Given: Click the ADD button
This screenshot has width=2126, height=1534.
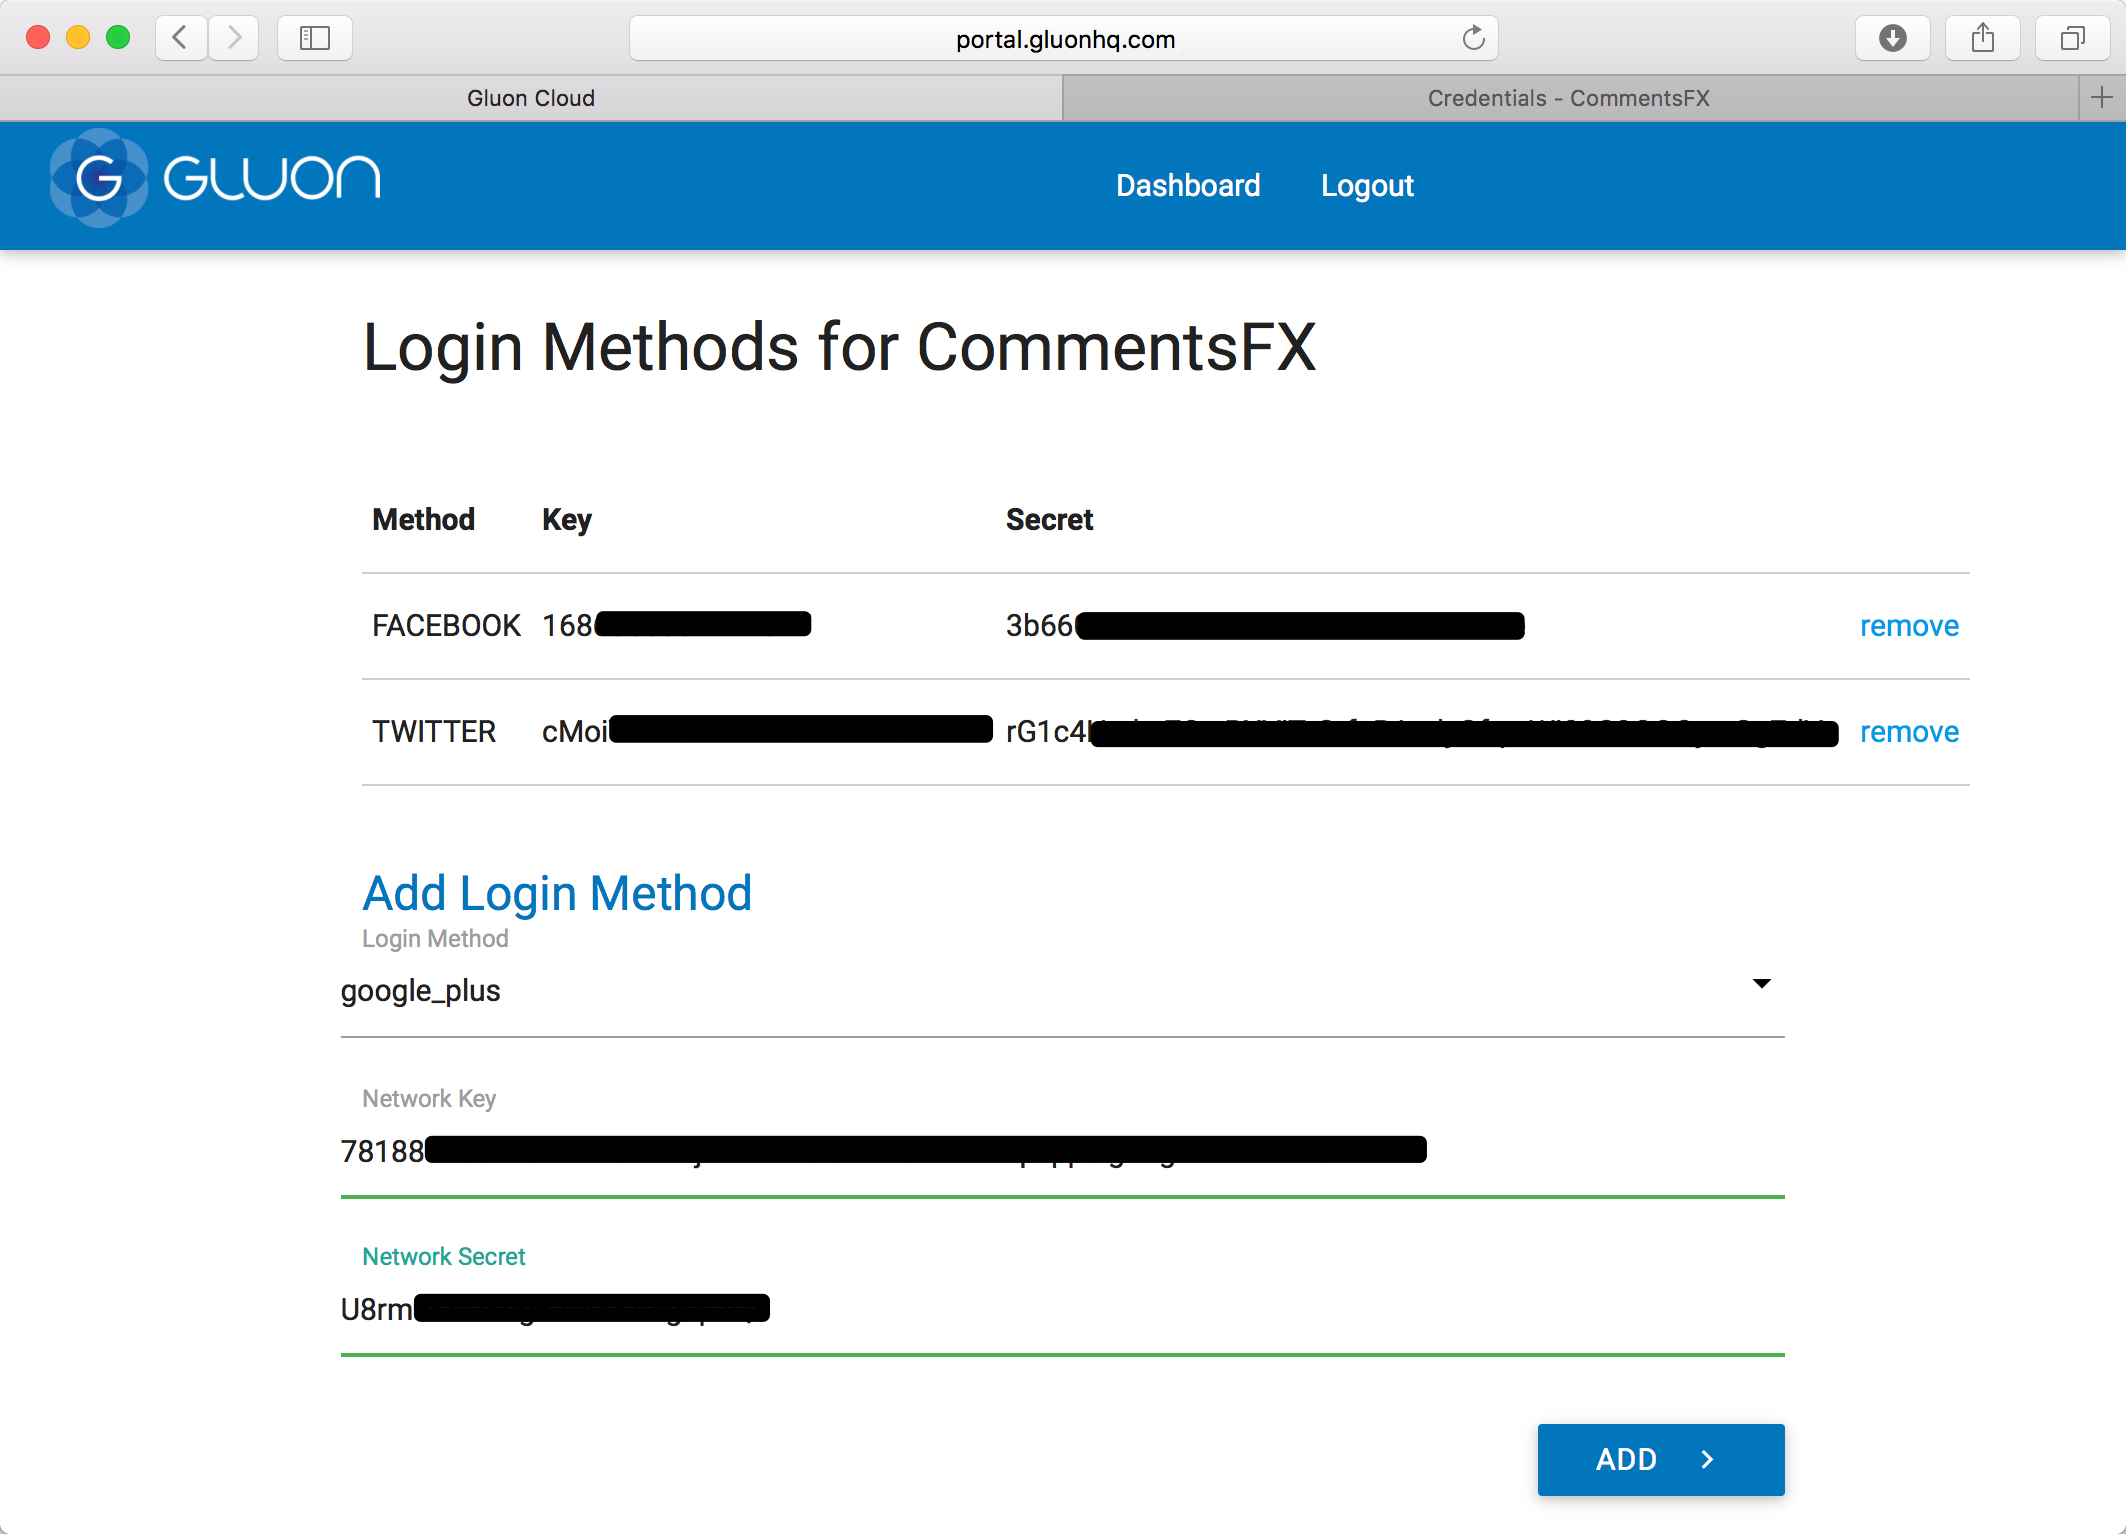Looking at the screenshot, I should pos(1661,1460).
